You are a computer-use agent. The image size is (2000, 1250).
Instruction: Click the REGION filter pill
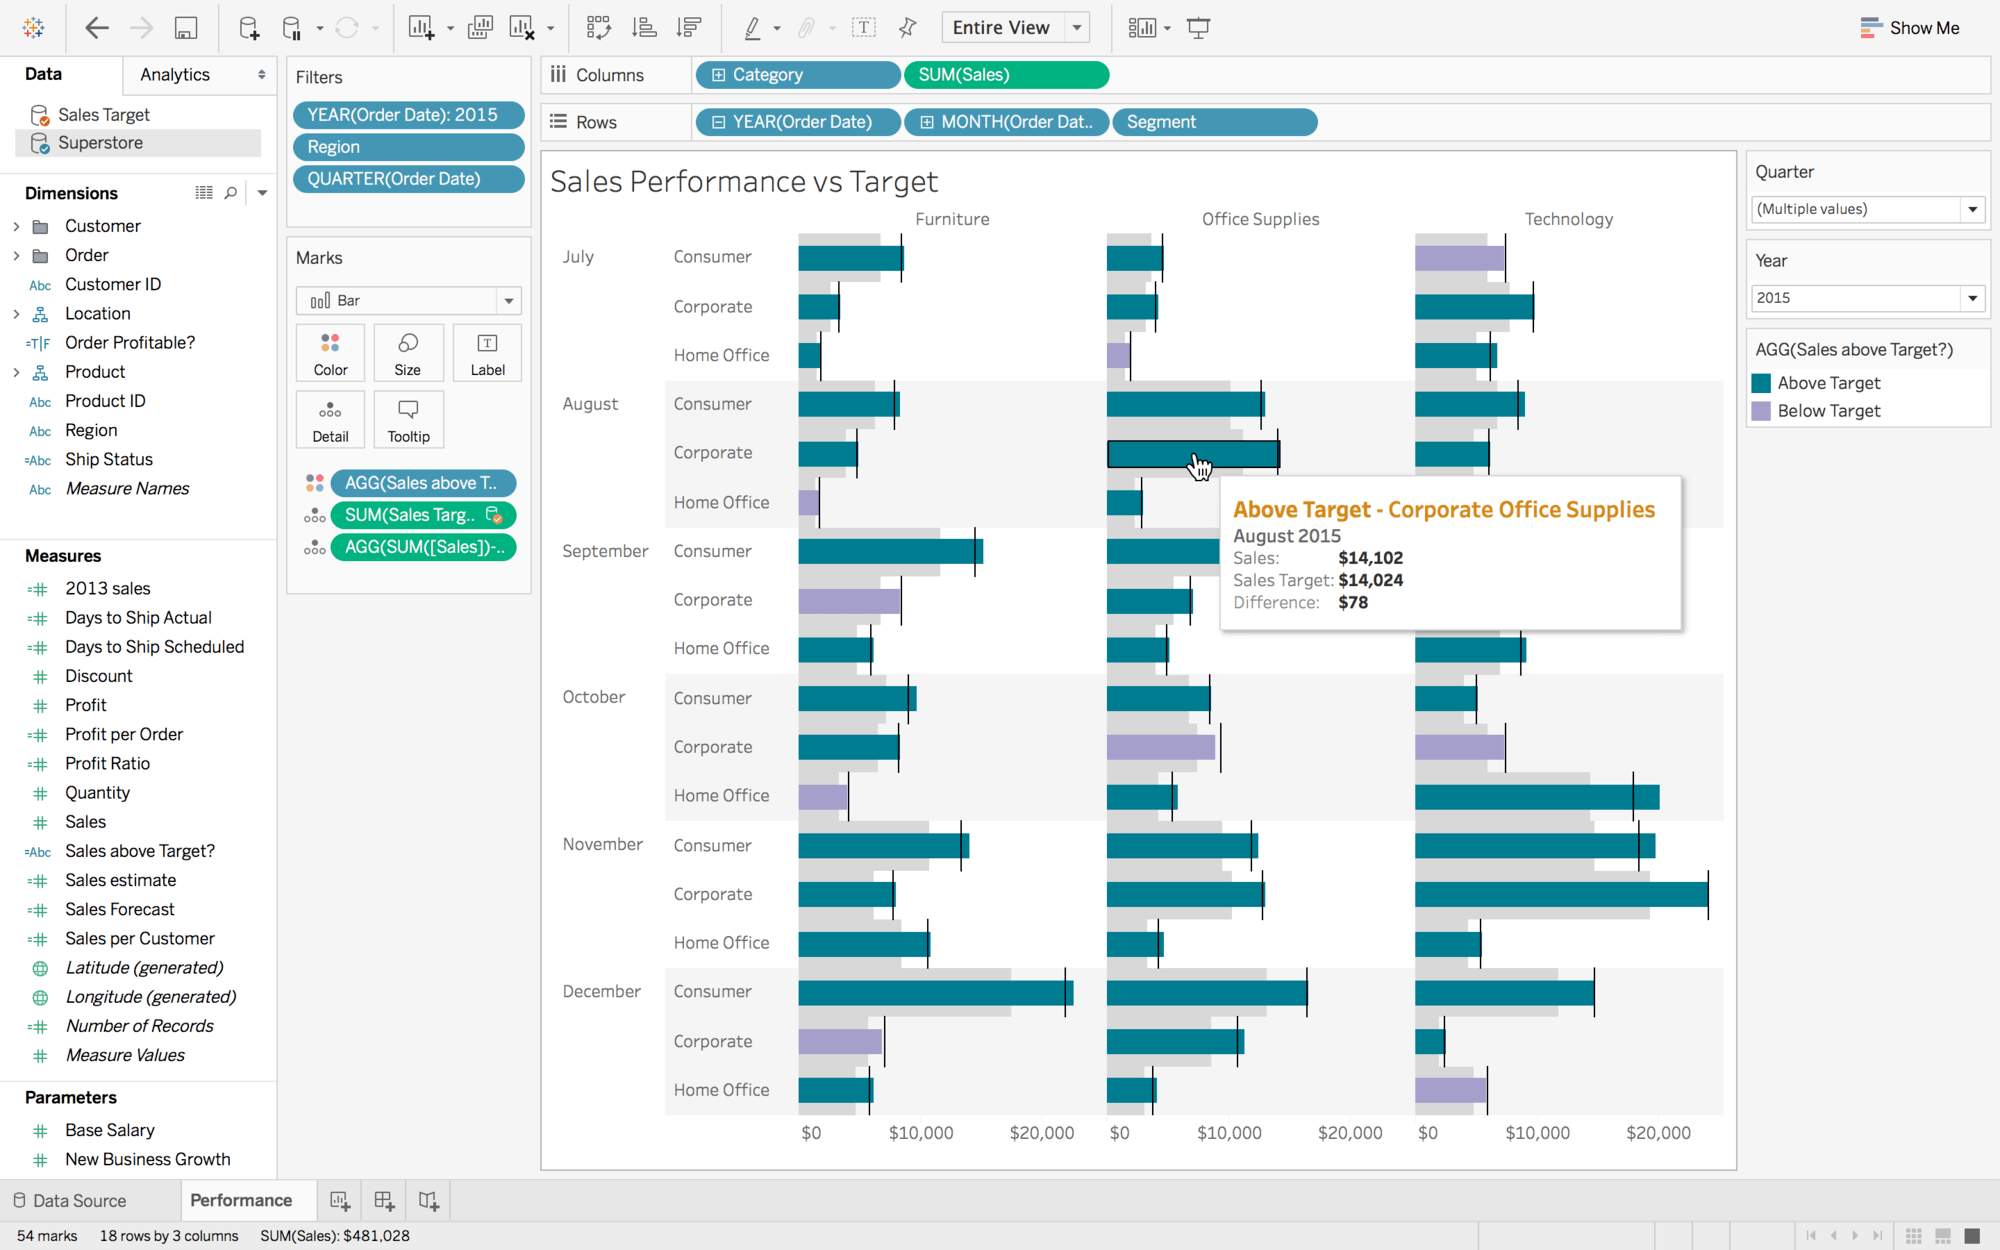coord(409,145)
